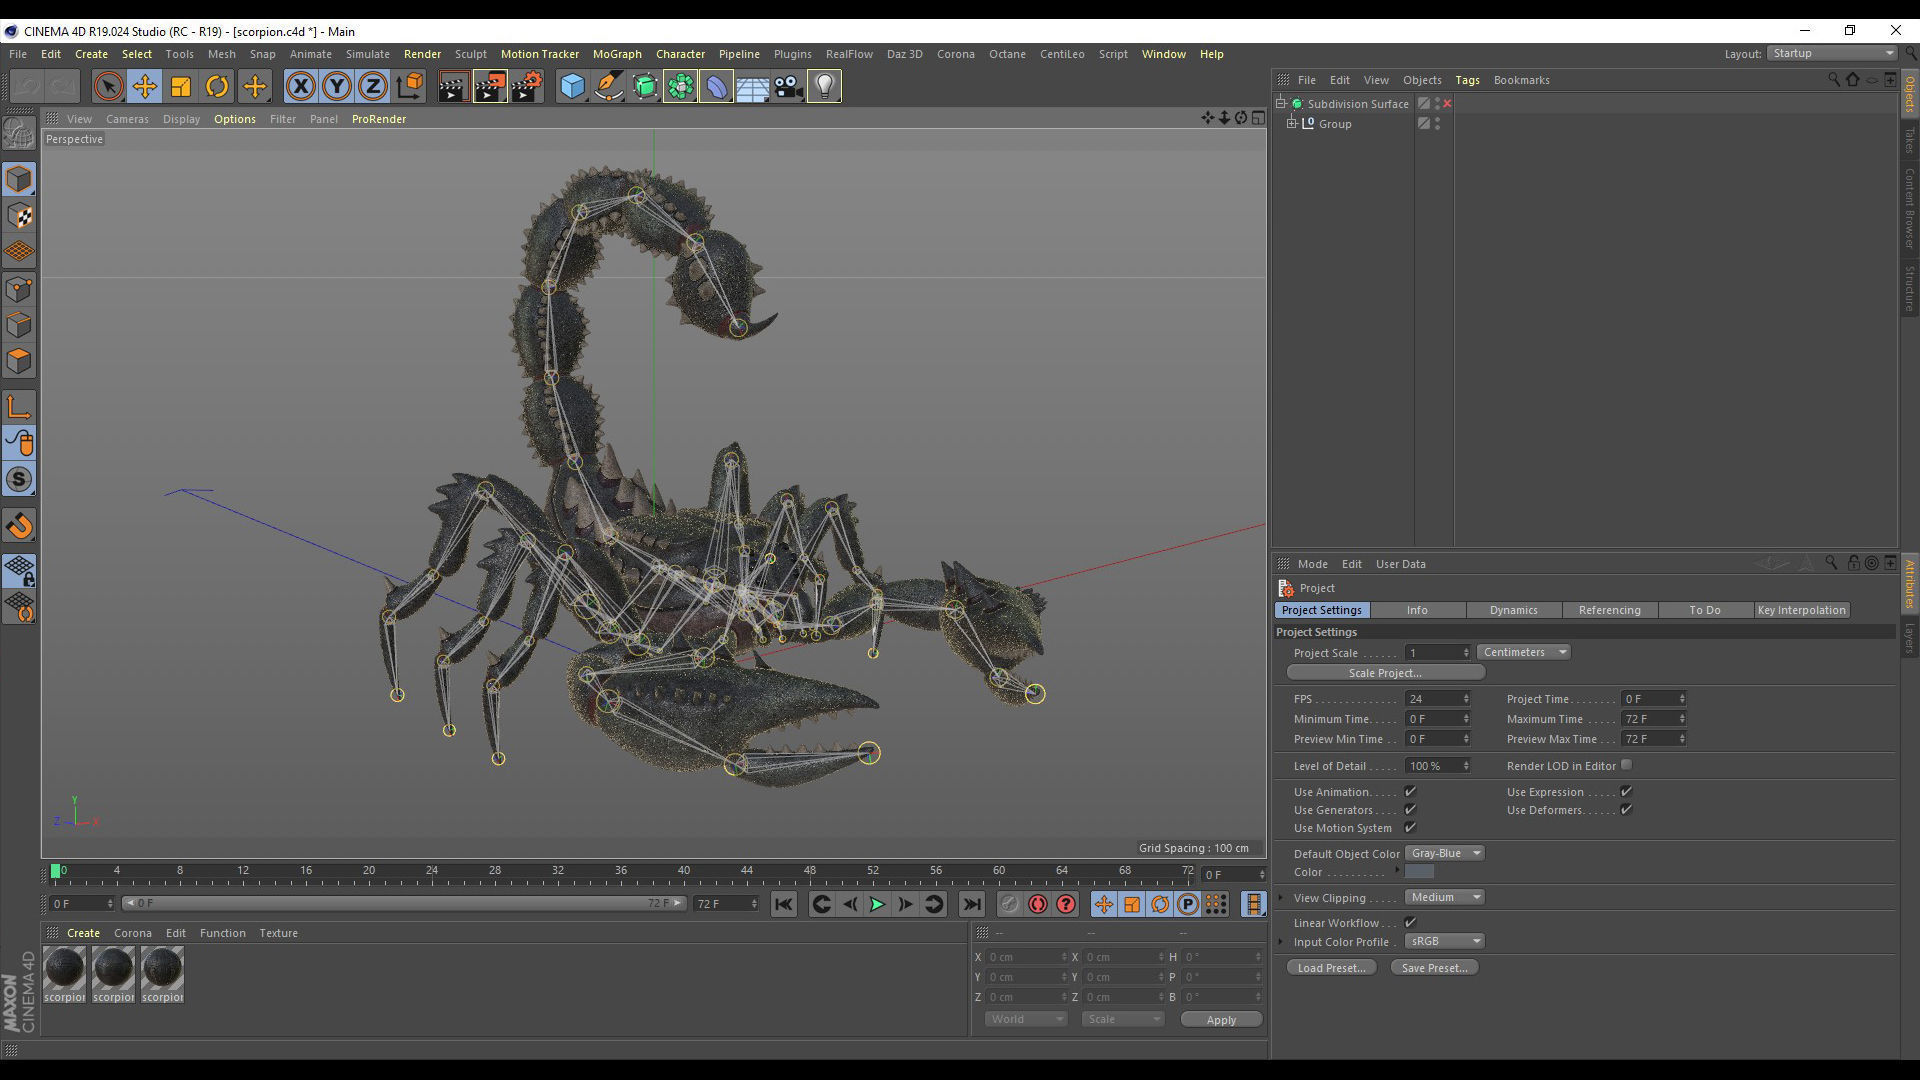
Task: Render the active view
Action: click(x=452, y=87)
